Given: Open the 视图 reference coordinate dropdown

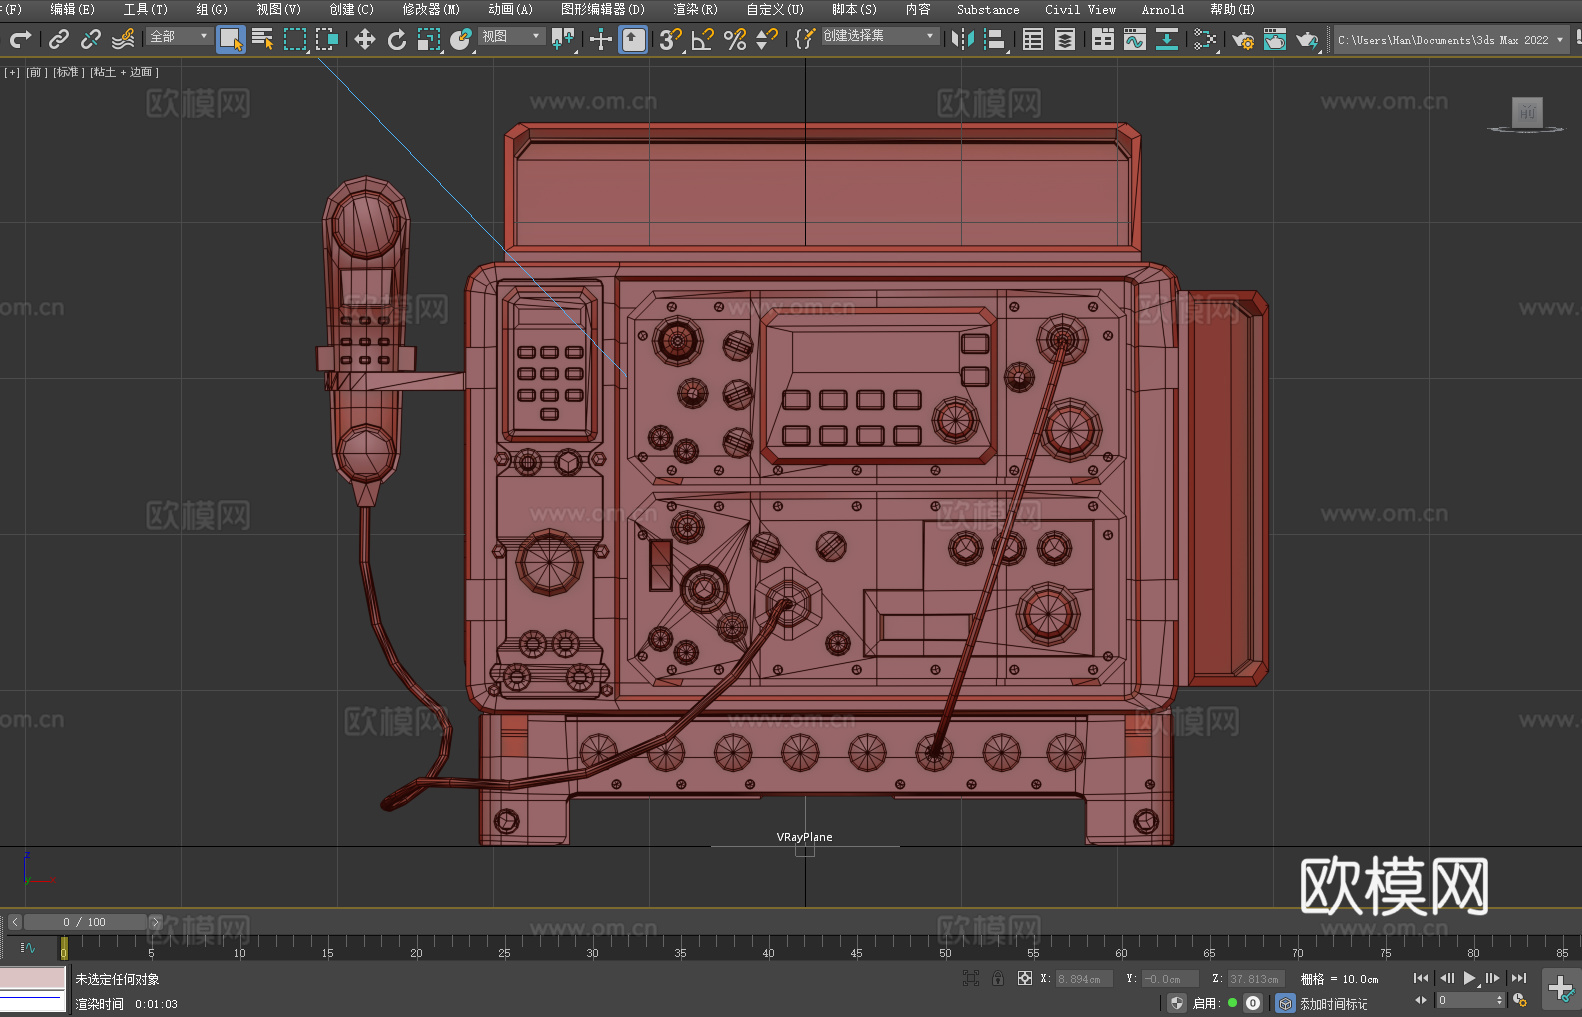Looking at the screenshot, I should 511,36.
